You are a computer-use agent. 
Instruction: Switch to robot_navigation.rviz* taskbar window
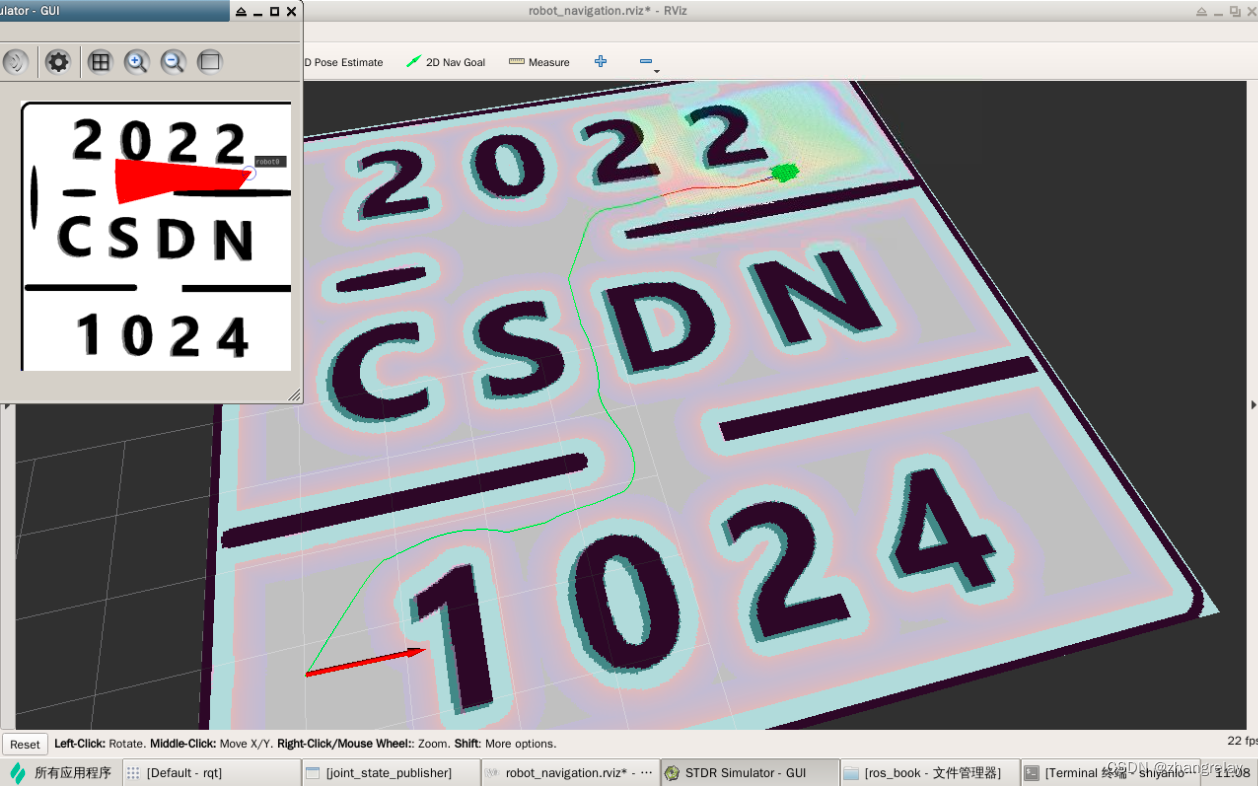(x=569, y=772)
